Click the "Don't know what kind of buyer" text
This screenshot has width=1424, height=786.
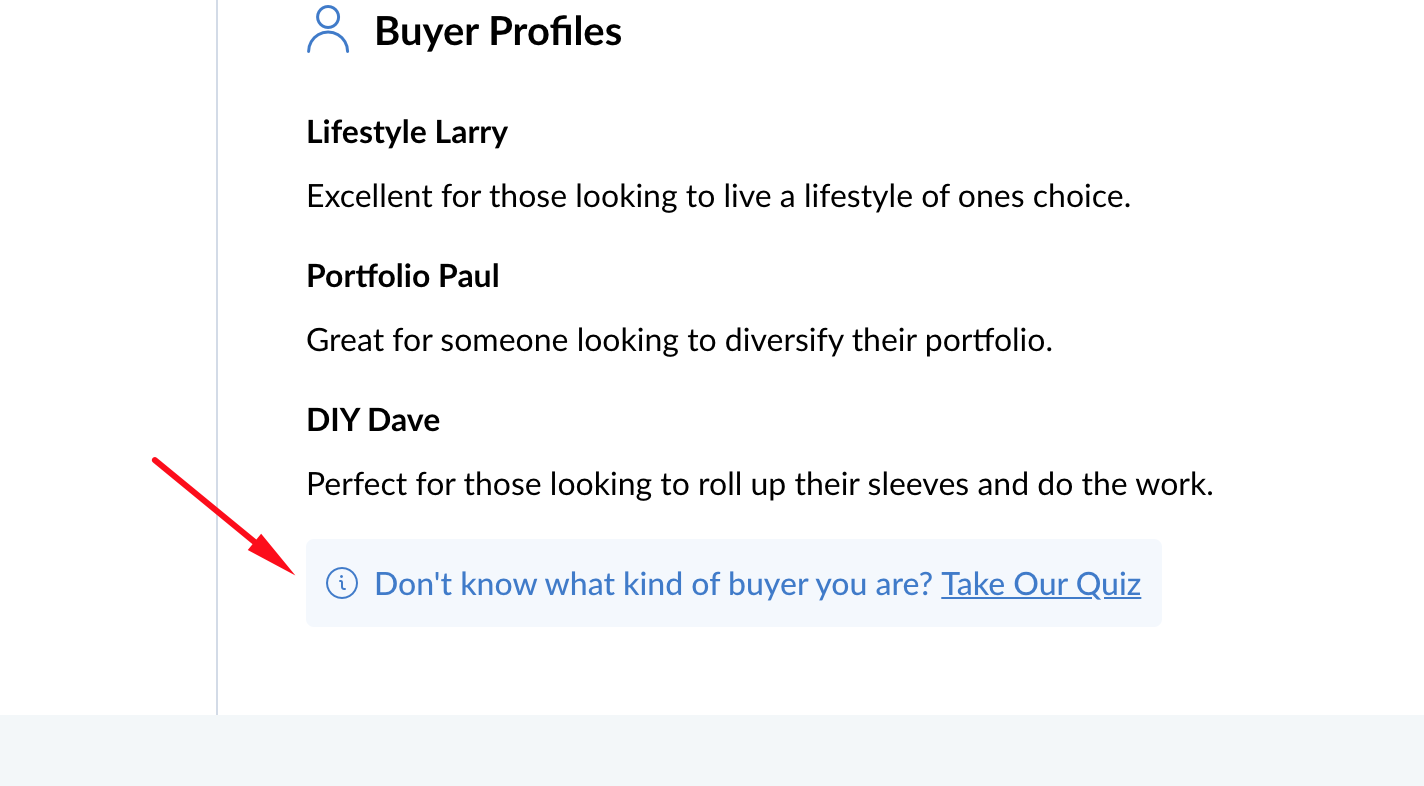[x=653, y=584]
